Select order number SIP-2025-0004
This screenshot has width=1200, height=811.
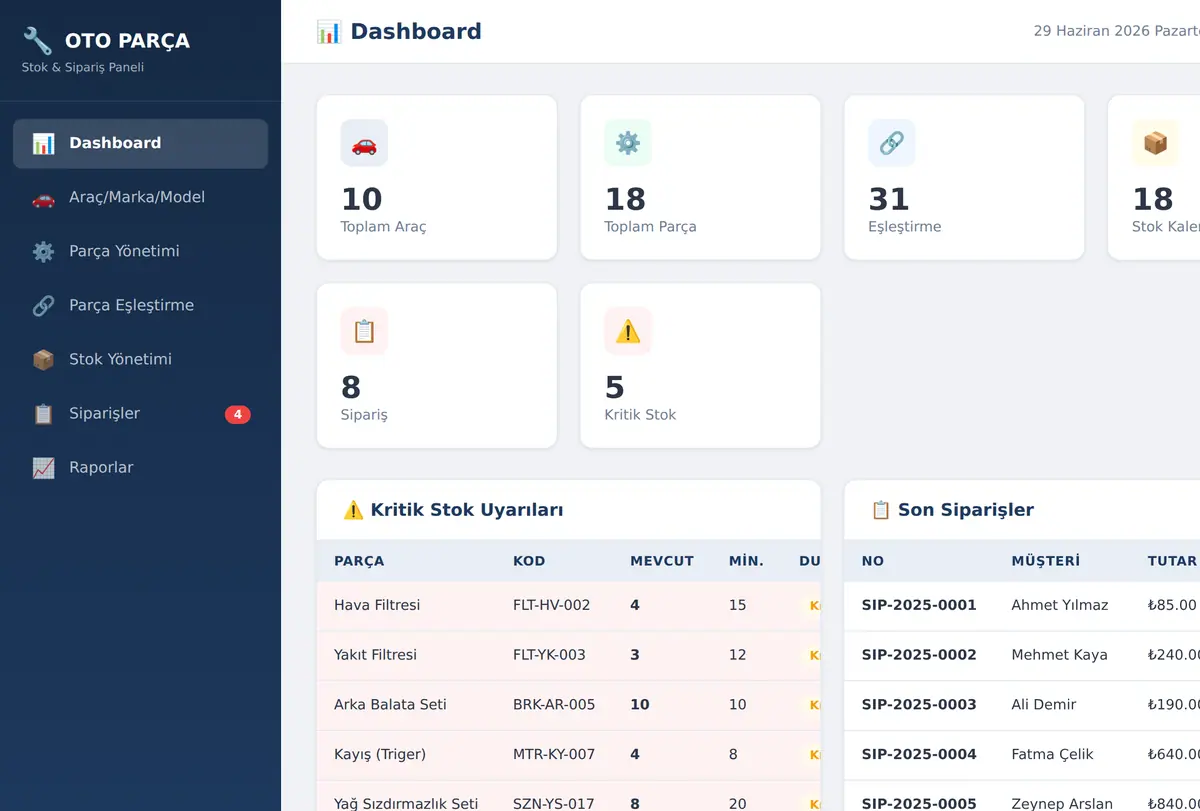coord(919,754)
